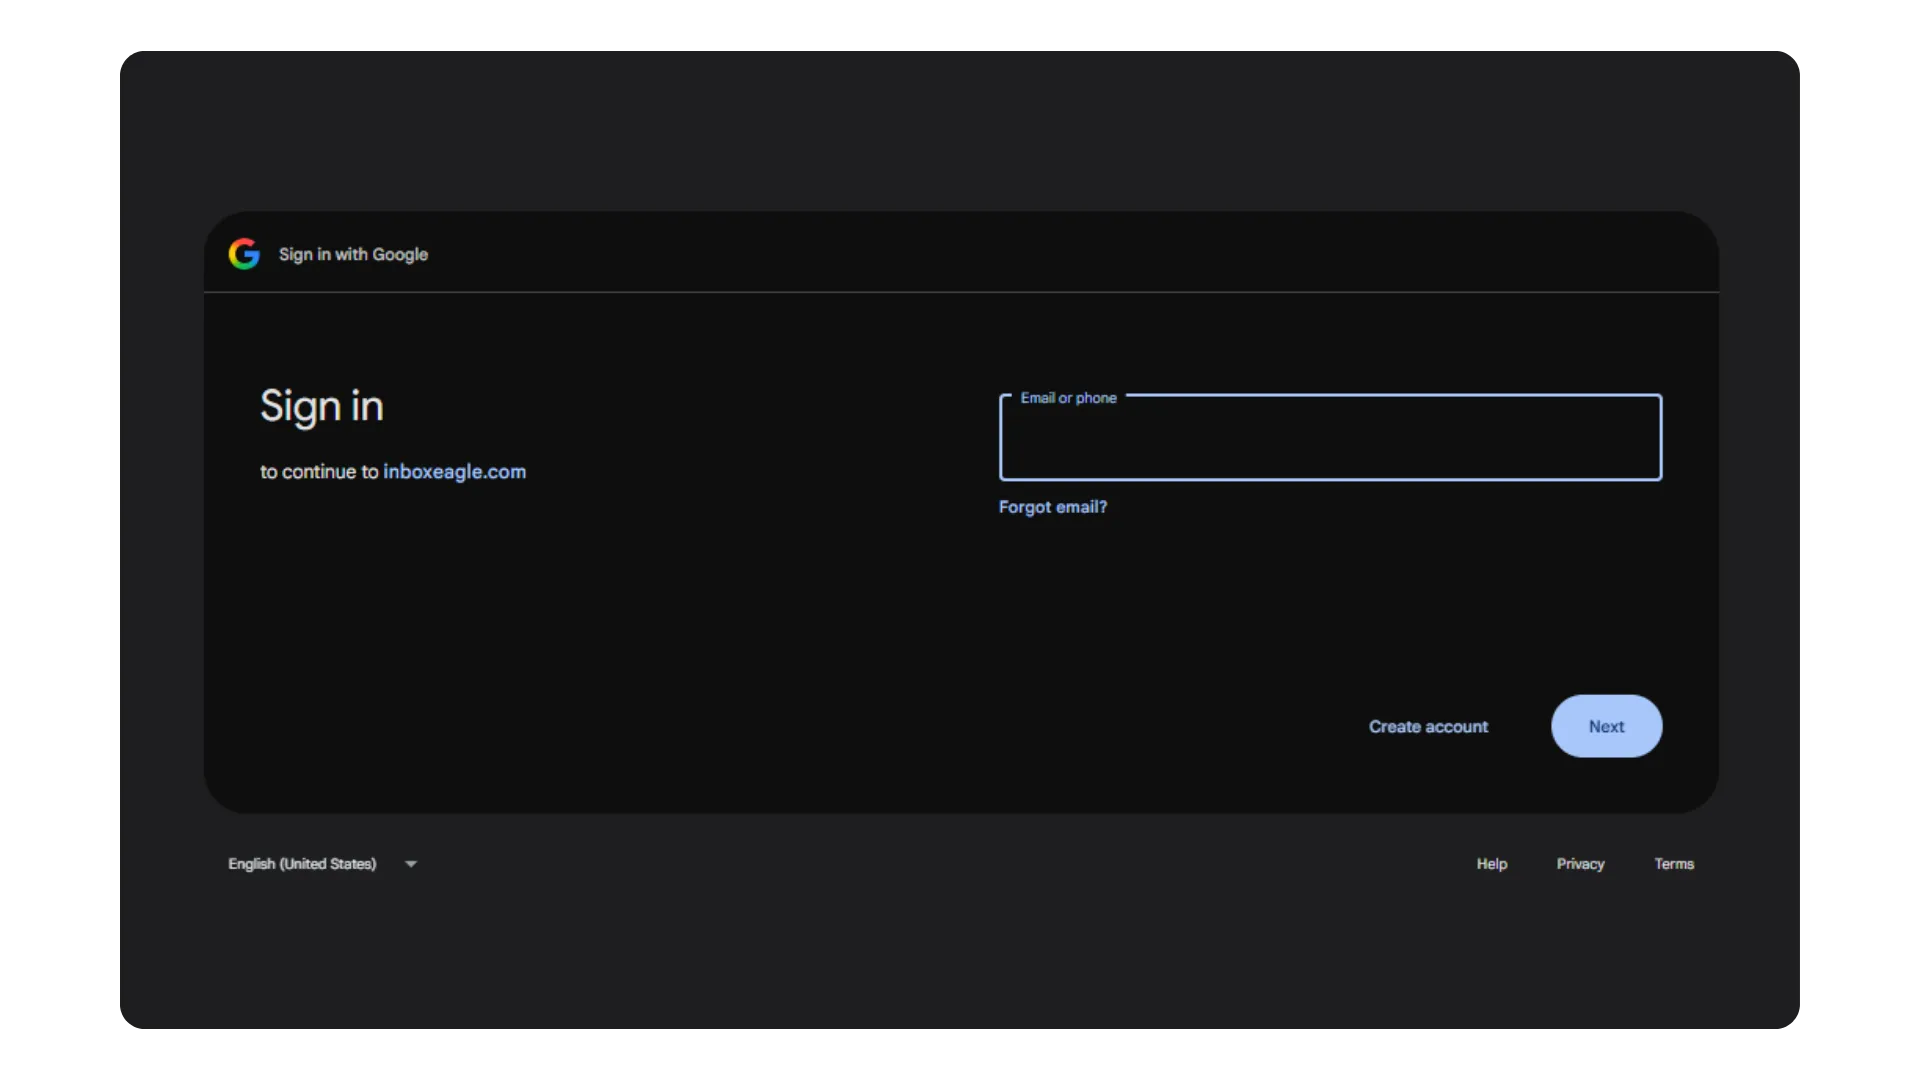This screenshot has height=1080, width=1920.
Task: Click the language dropdown arrow
Action: pos(411,864)
